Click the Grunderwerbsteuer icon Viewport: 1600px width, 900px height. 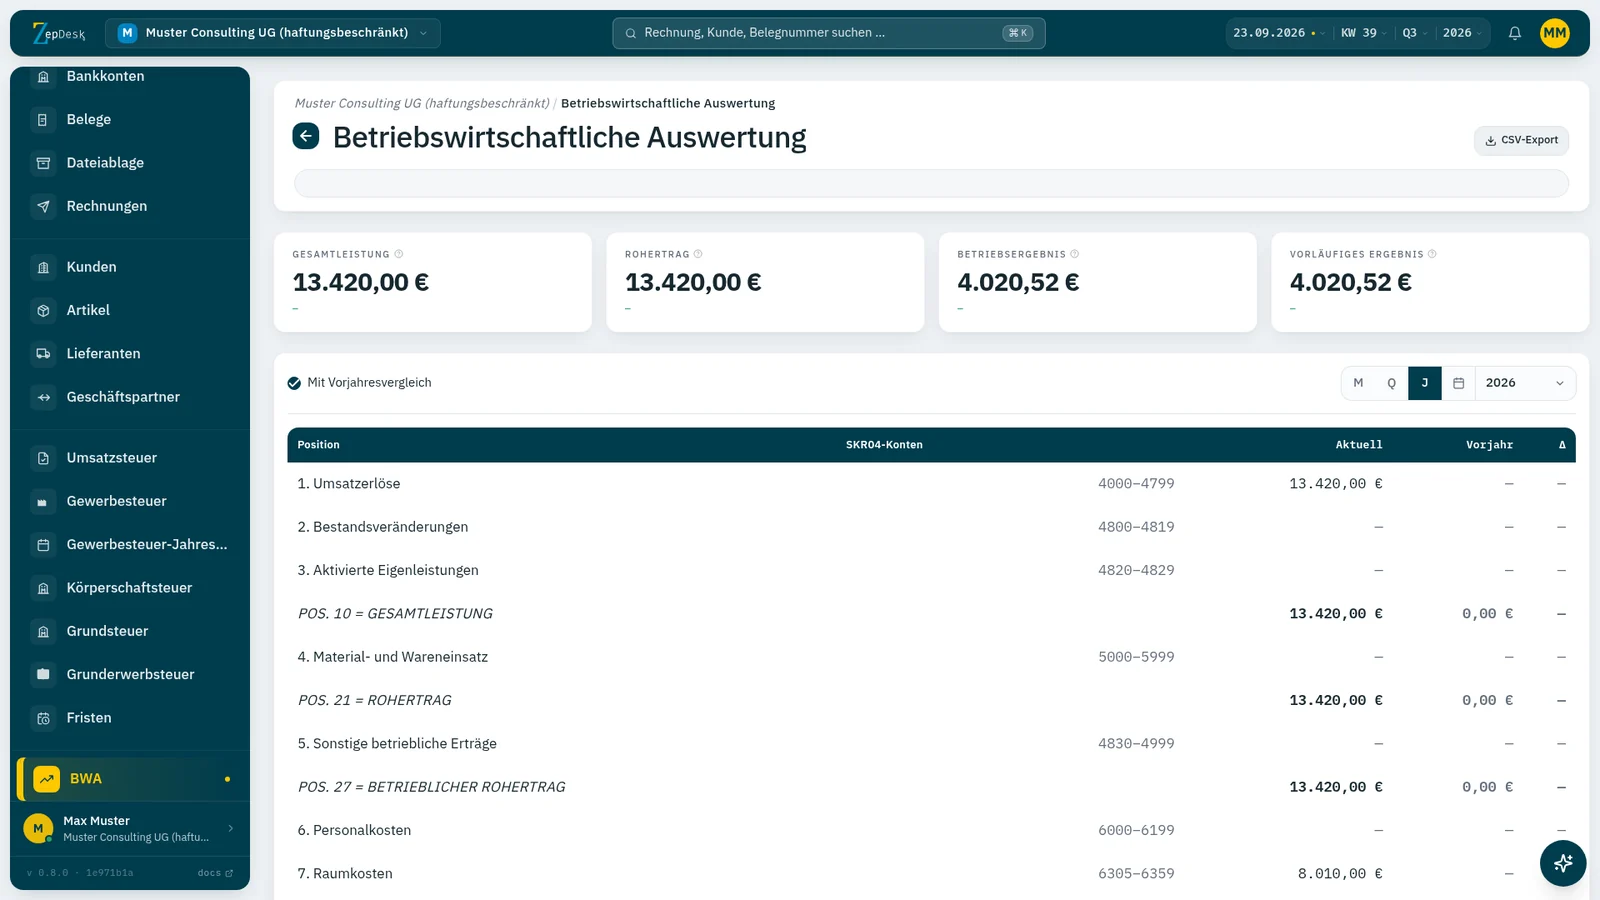click(43, 675)
